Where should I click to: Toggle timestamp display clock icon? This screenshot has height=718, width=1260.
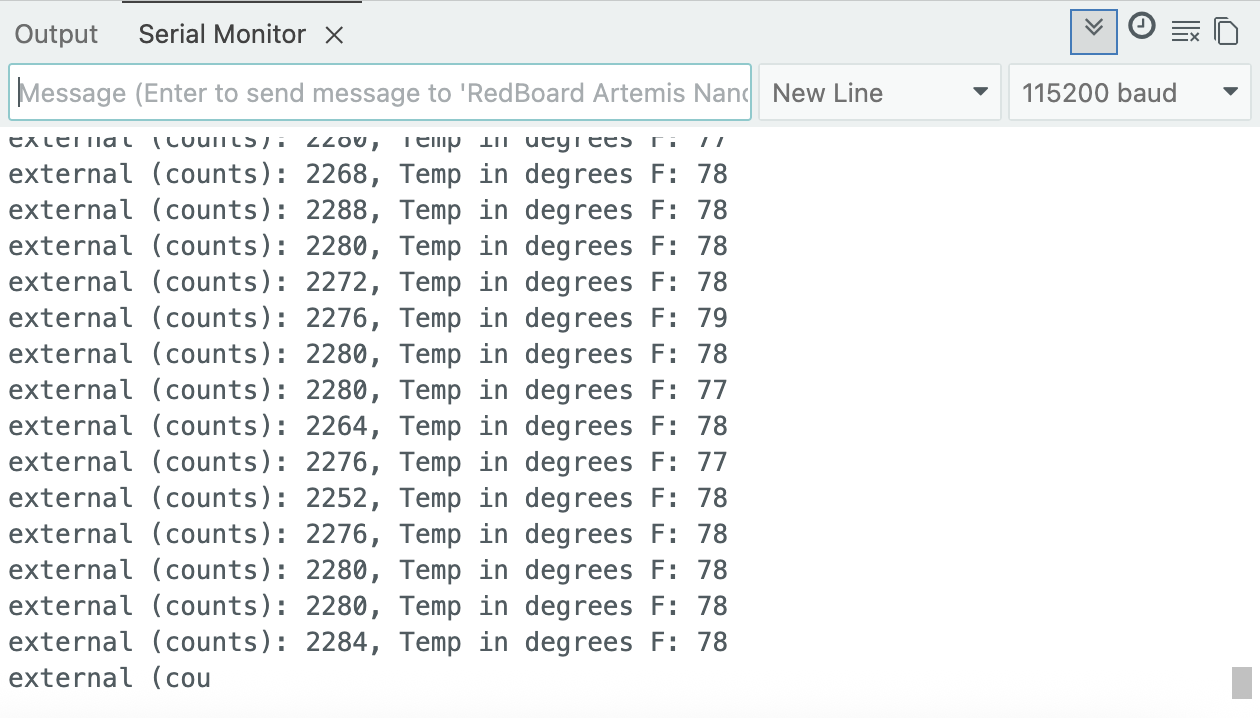coord(1141,27)
